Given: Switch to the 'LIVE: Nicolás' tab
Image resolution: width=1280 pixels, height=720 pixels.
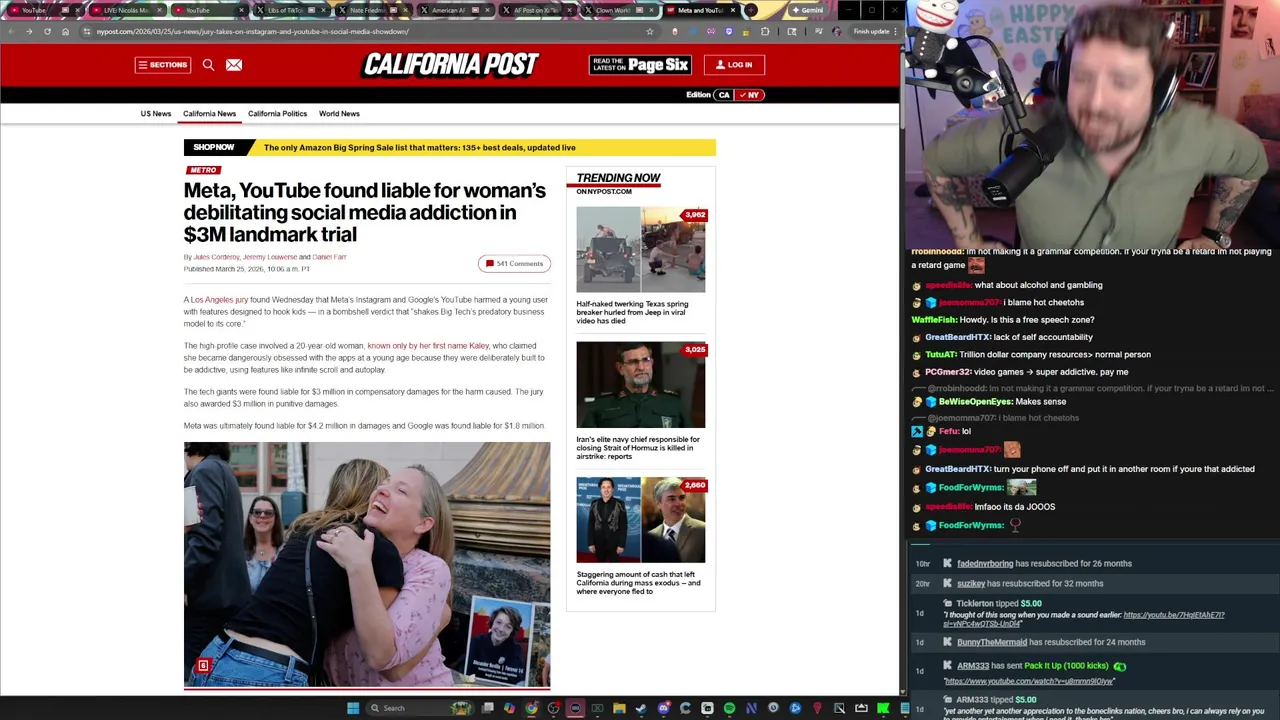Looking at the screenshot, I should click(127, 11).
